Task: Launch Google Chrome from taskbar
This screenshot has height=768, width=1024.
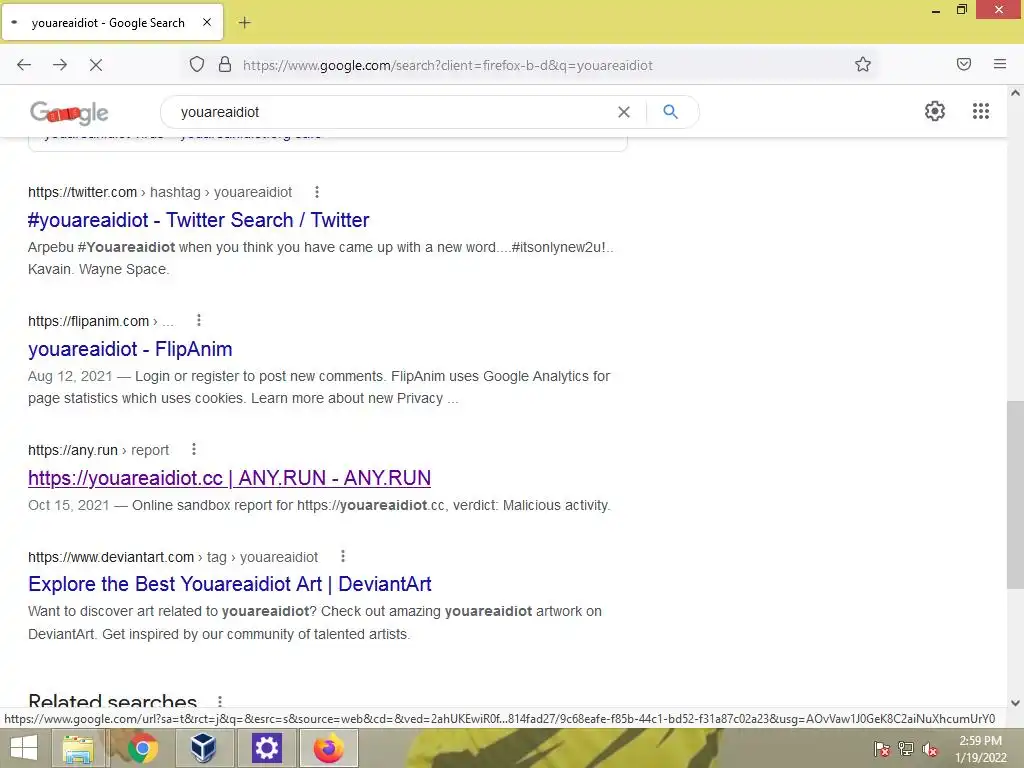Action: tap(142, 748)
